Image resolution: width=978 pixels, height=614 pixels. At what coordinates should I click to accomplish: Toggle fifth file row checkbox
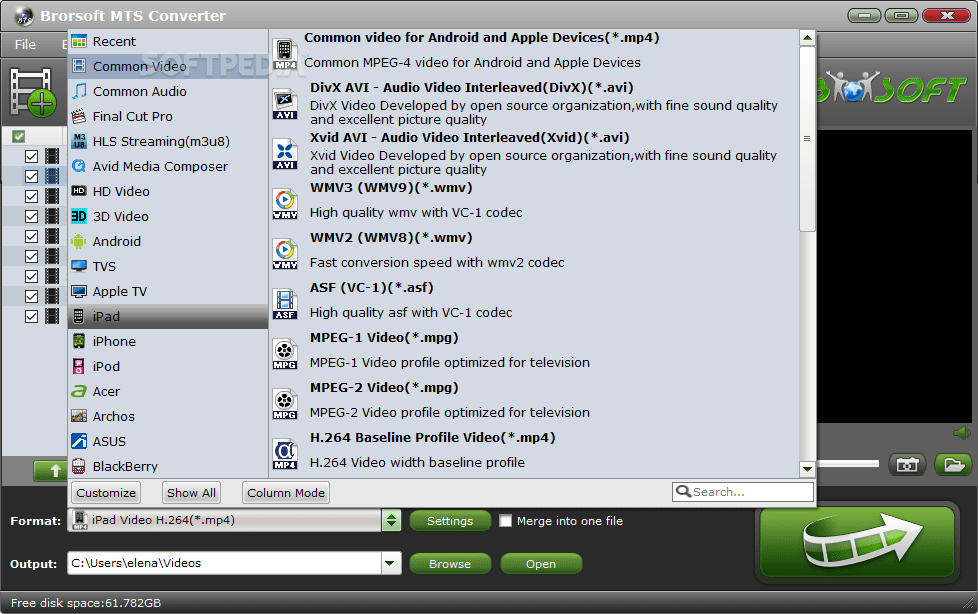point(32,236)
